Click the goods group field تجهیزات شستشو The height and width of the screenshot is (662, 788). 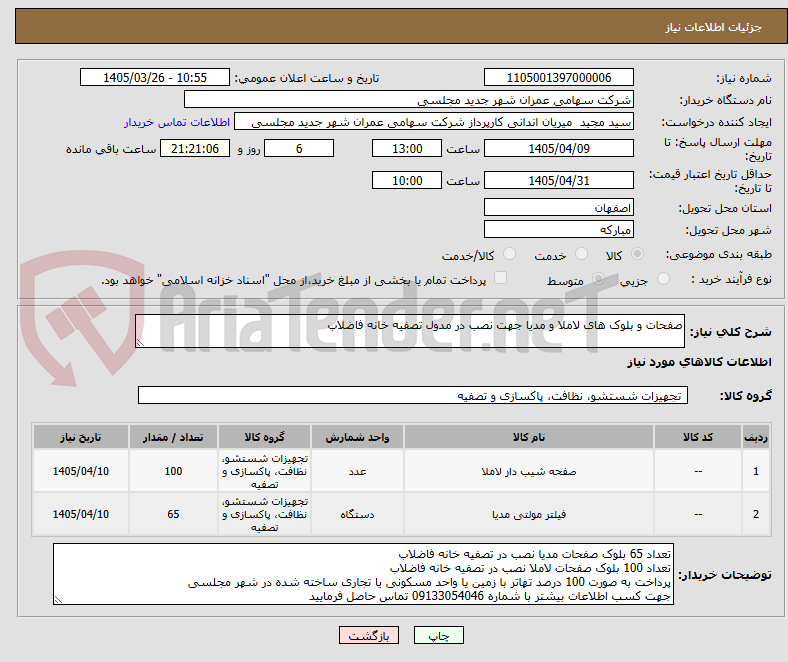(413, 395)
